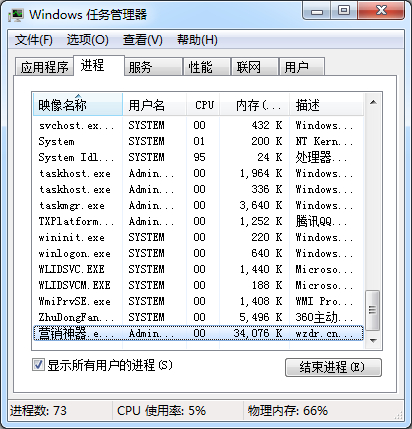Show the 用户 tab

302,67
